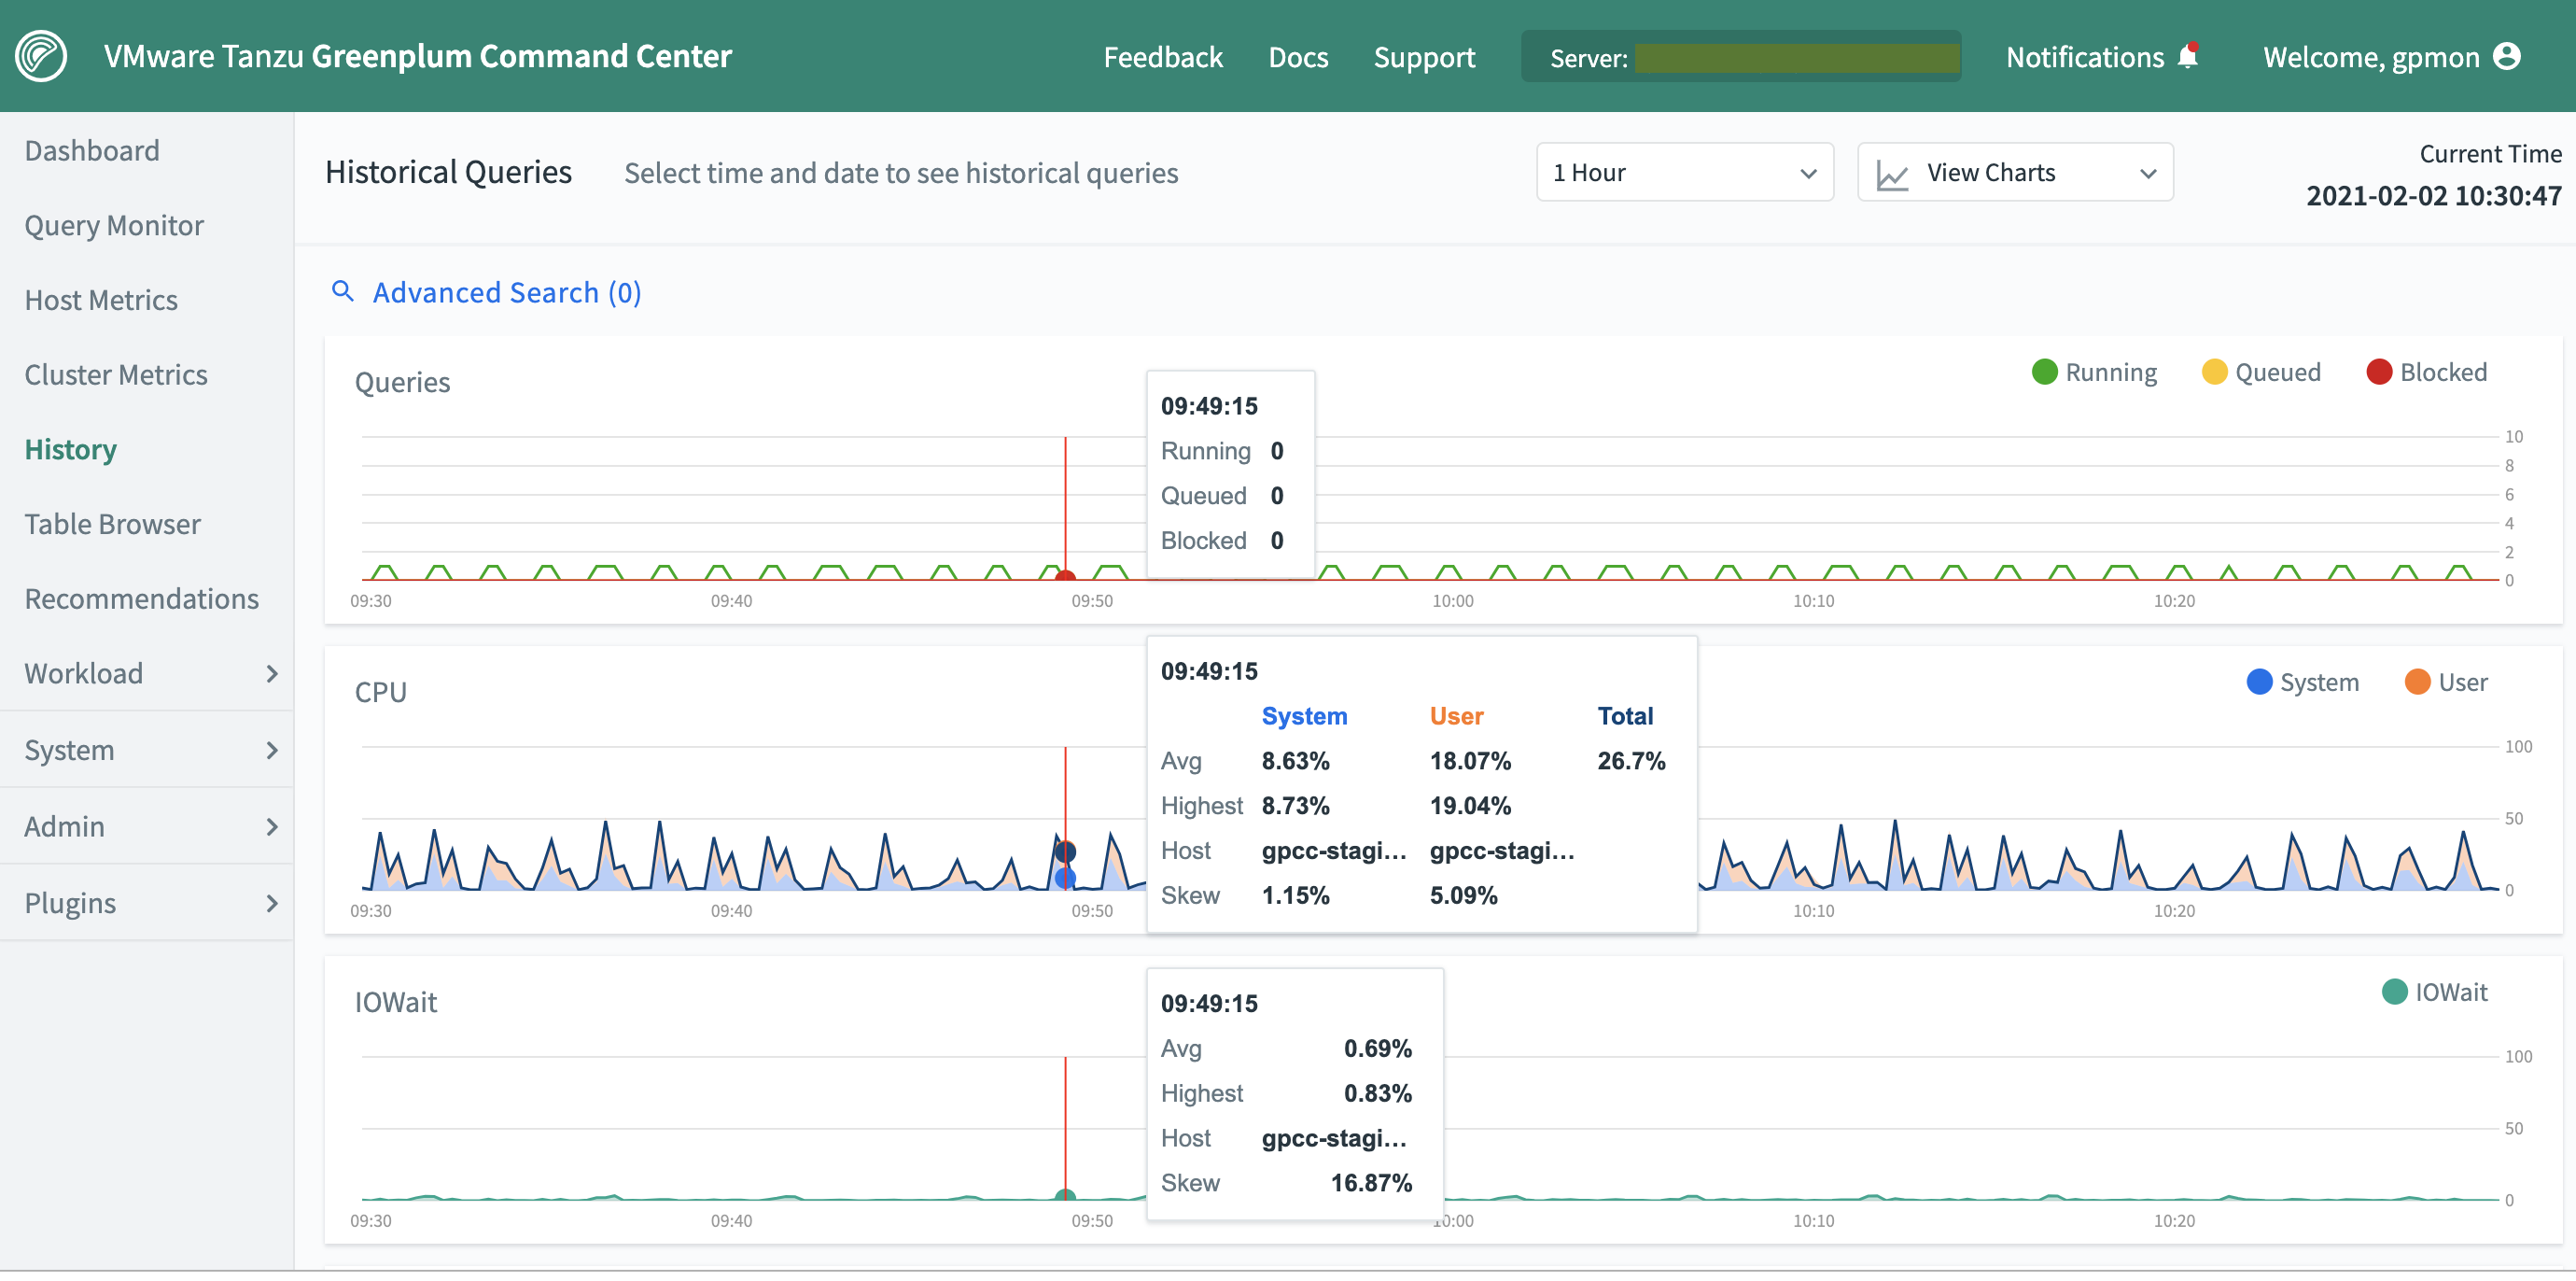2576x1281 pixels.
Task: Toggle the User legend orange dot
Action: pyautogui.click(x=2417, y=682)
